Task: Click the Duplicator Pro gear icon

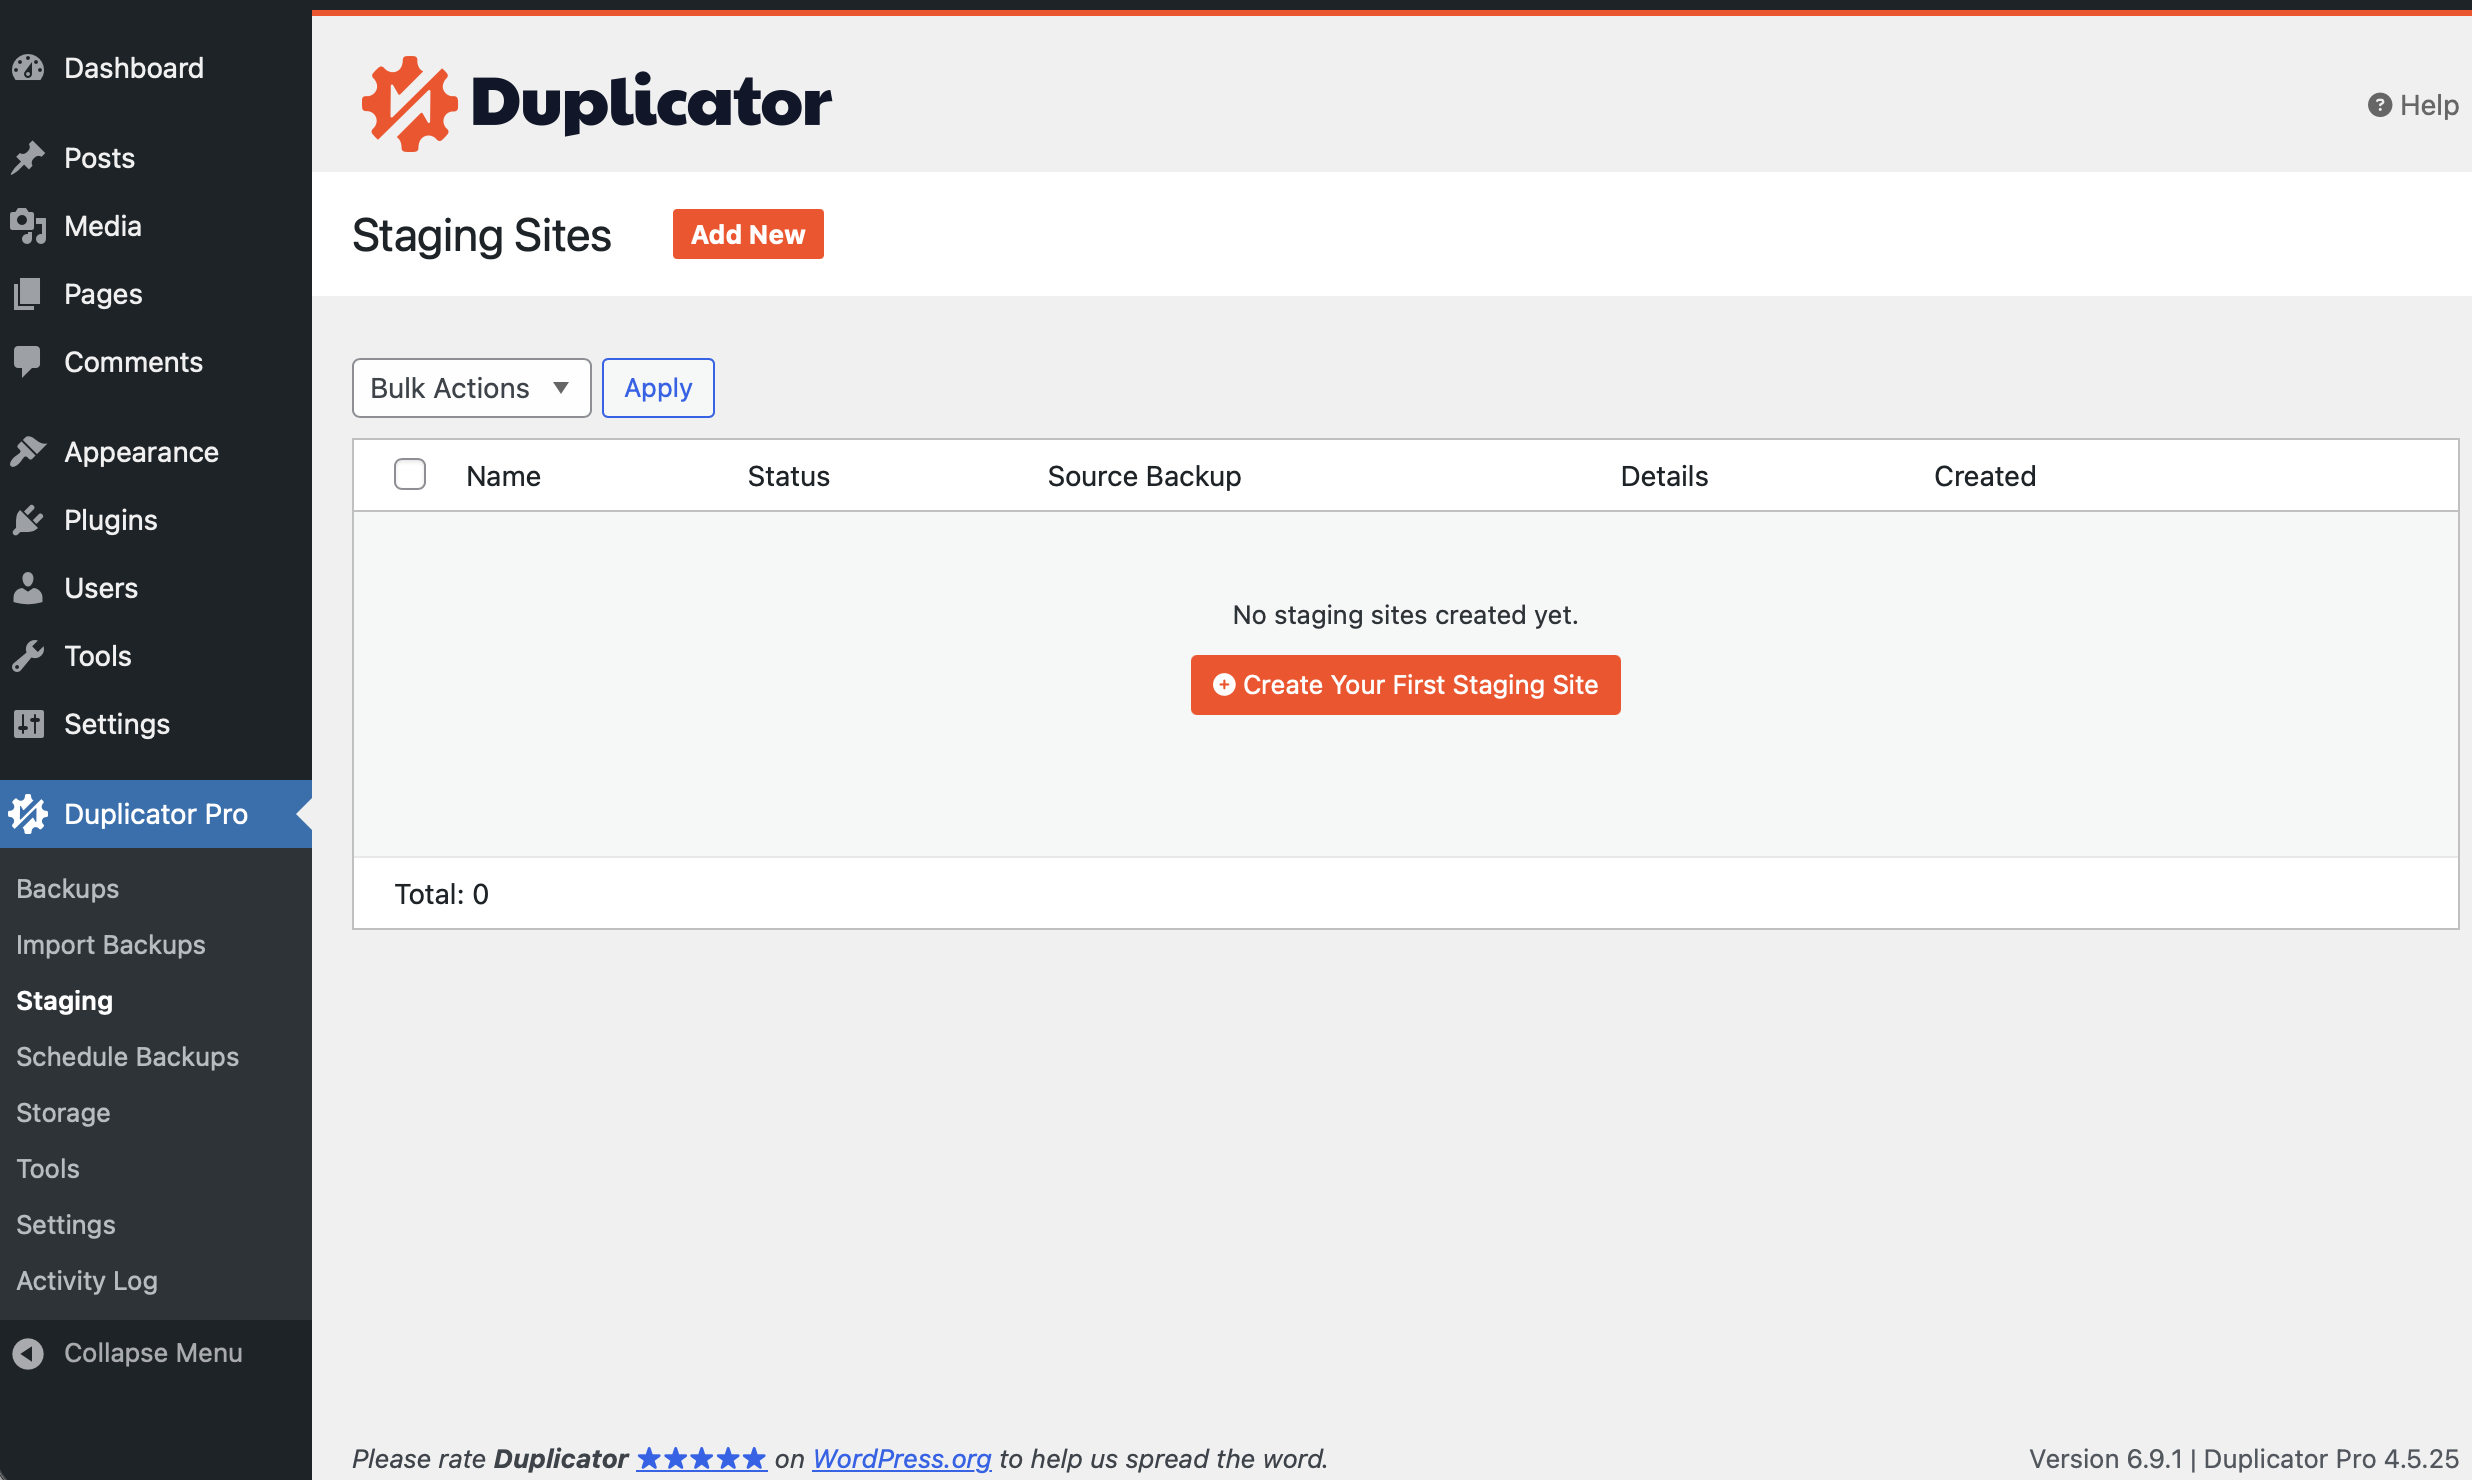Action: pos(29,814)
